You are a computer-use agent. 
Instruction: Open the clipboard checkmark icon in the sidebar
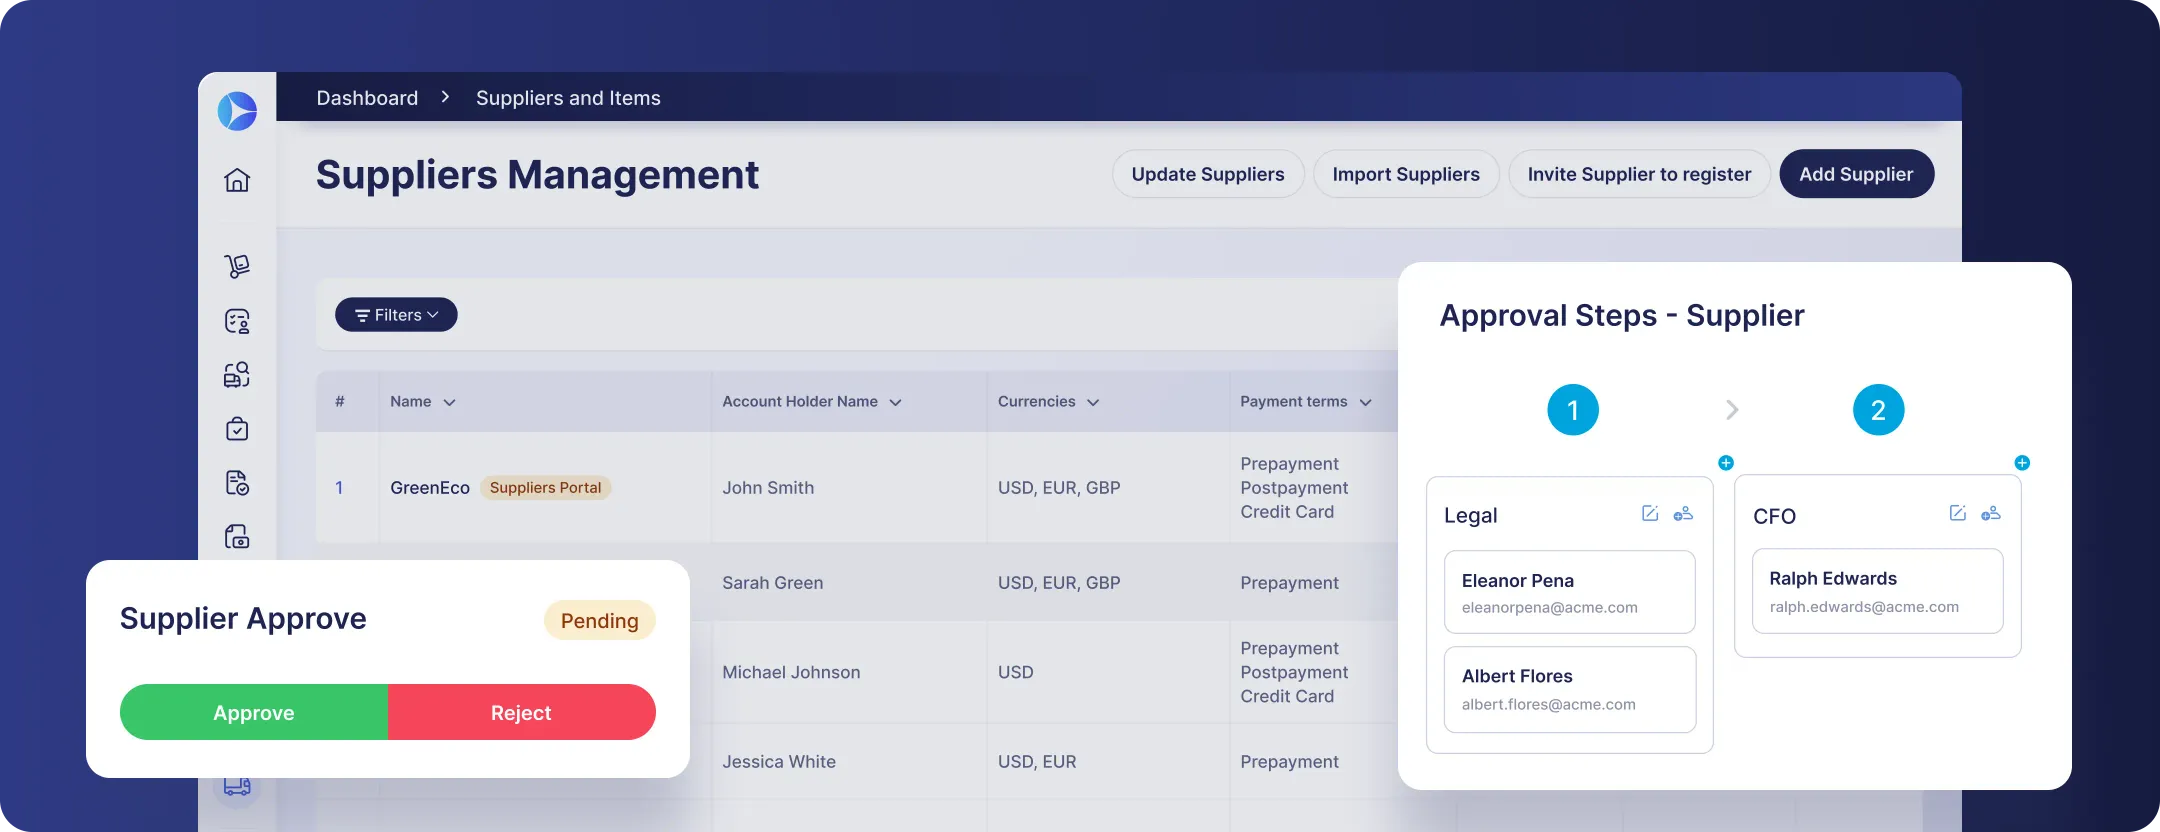tap(237, 429)
